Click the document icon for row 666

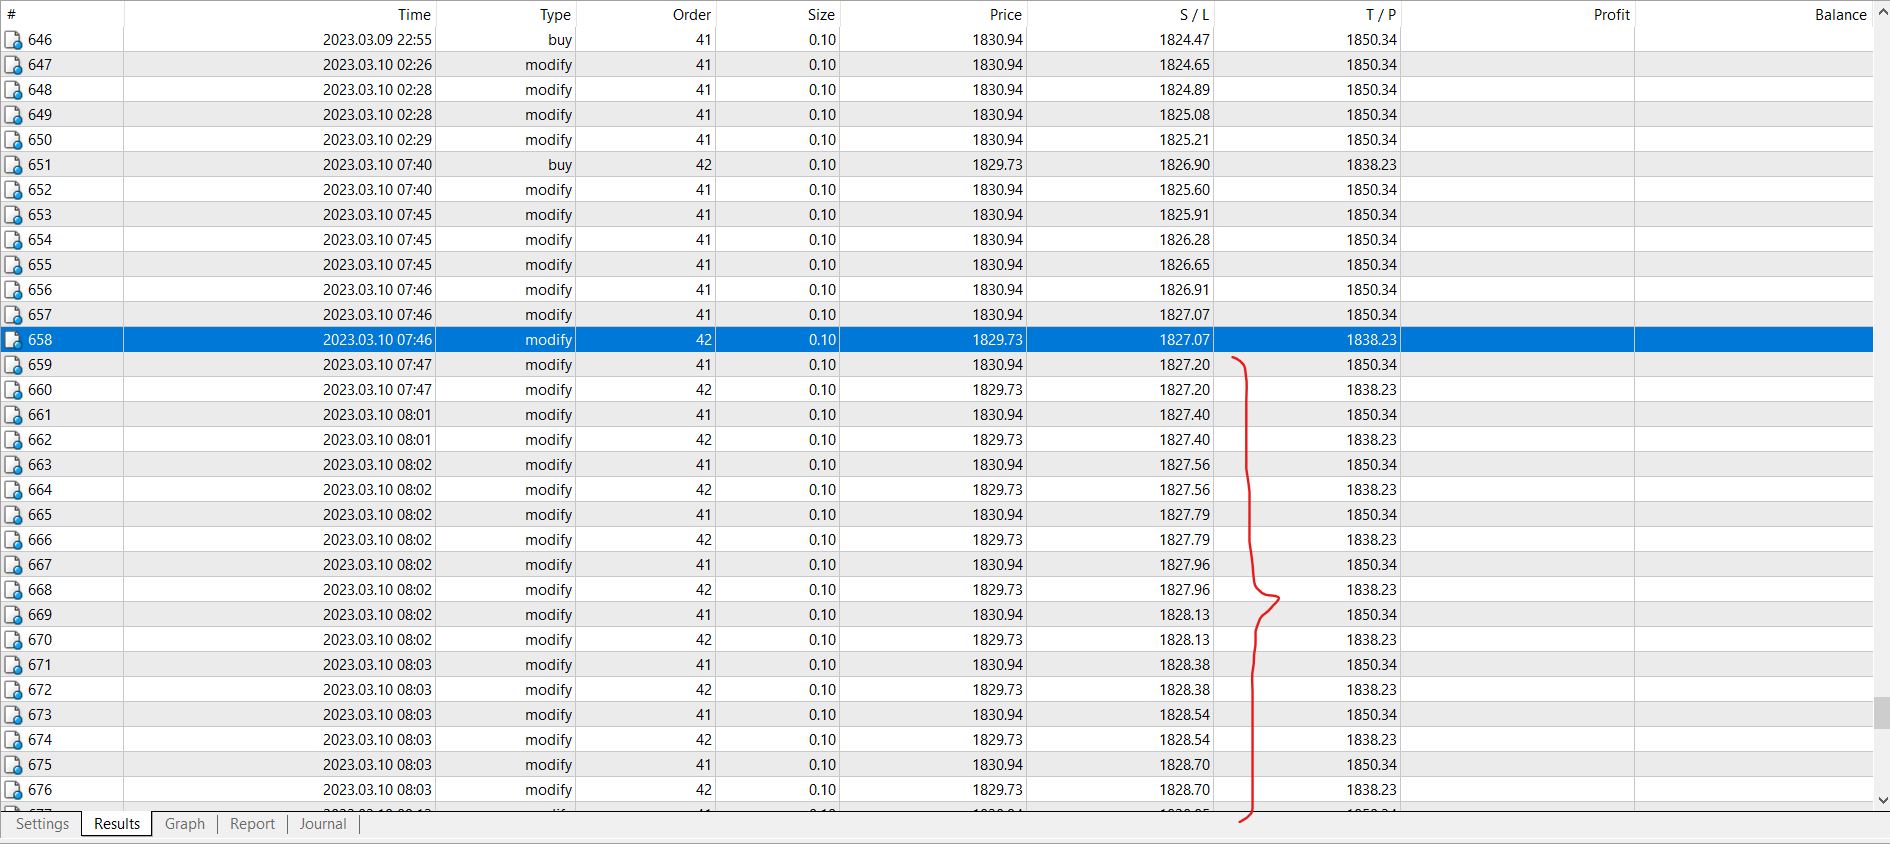click(13, 540)
